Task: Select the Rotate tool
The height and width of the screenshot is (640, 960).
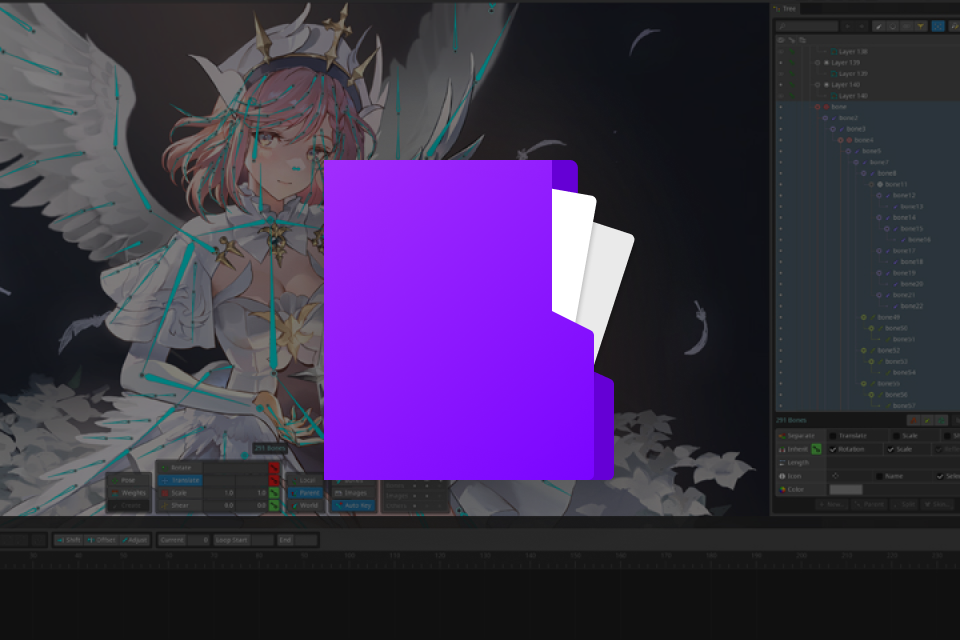Action: (x=180, y=468)
